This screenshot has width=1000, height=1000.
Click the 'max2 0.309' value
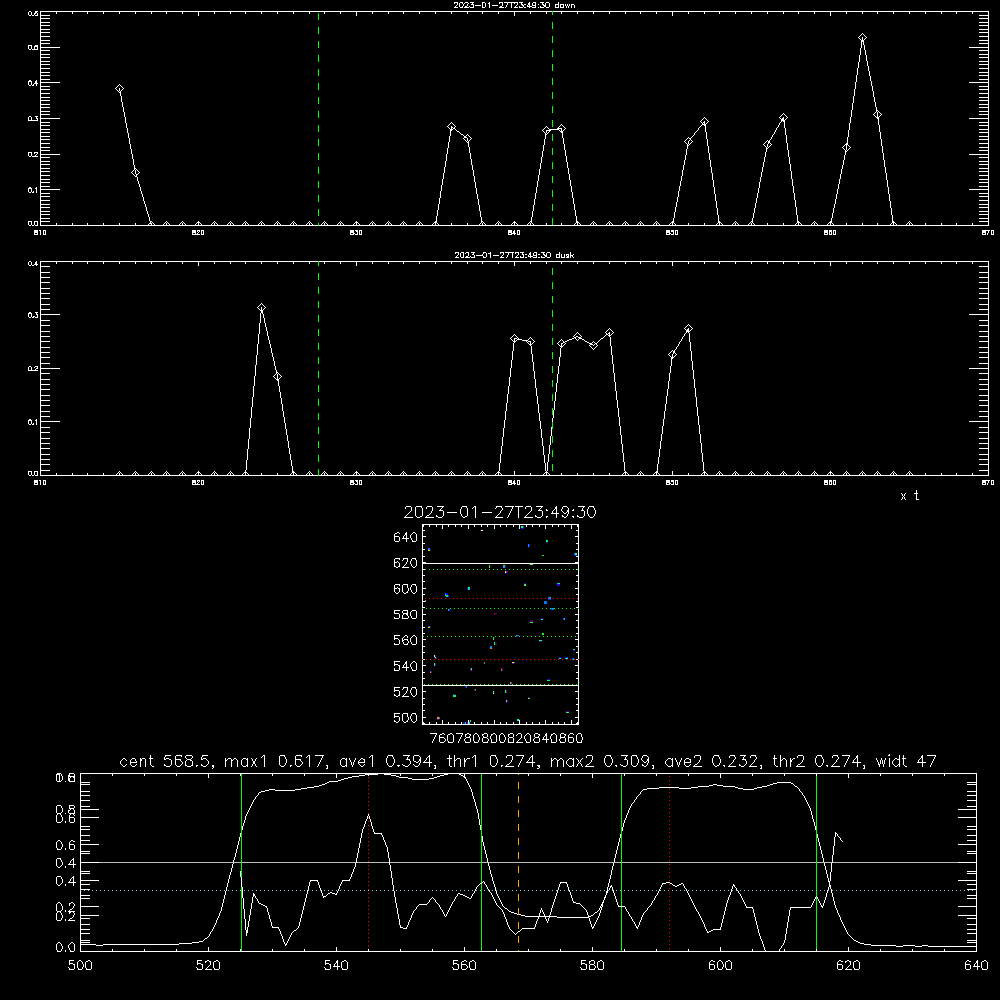point(598,761)
